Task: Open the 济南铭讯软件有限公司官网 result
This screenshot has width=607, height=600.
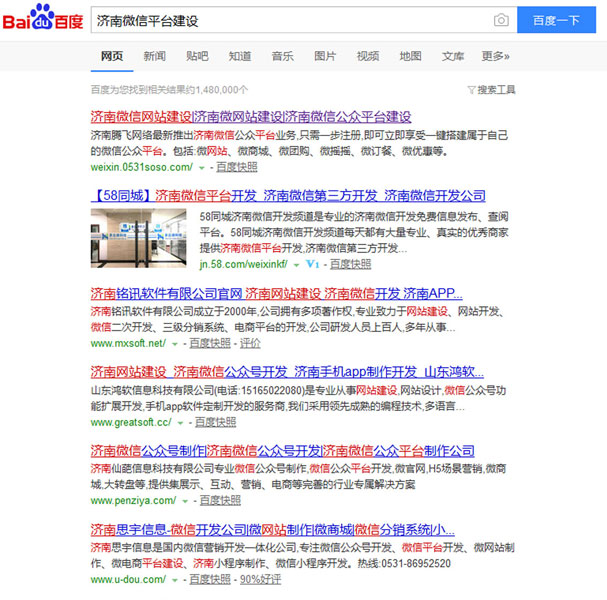Action: (x=276, y=294)
